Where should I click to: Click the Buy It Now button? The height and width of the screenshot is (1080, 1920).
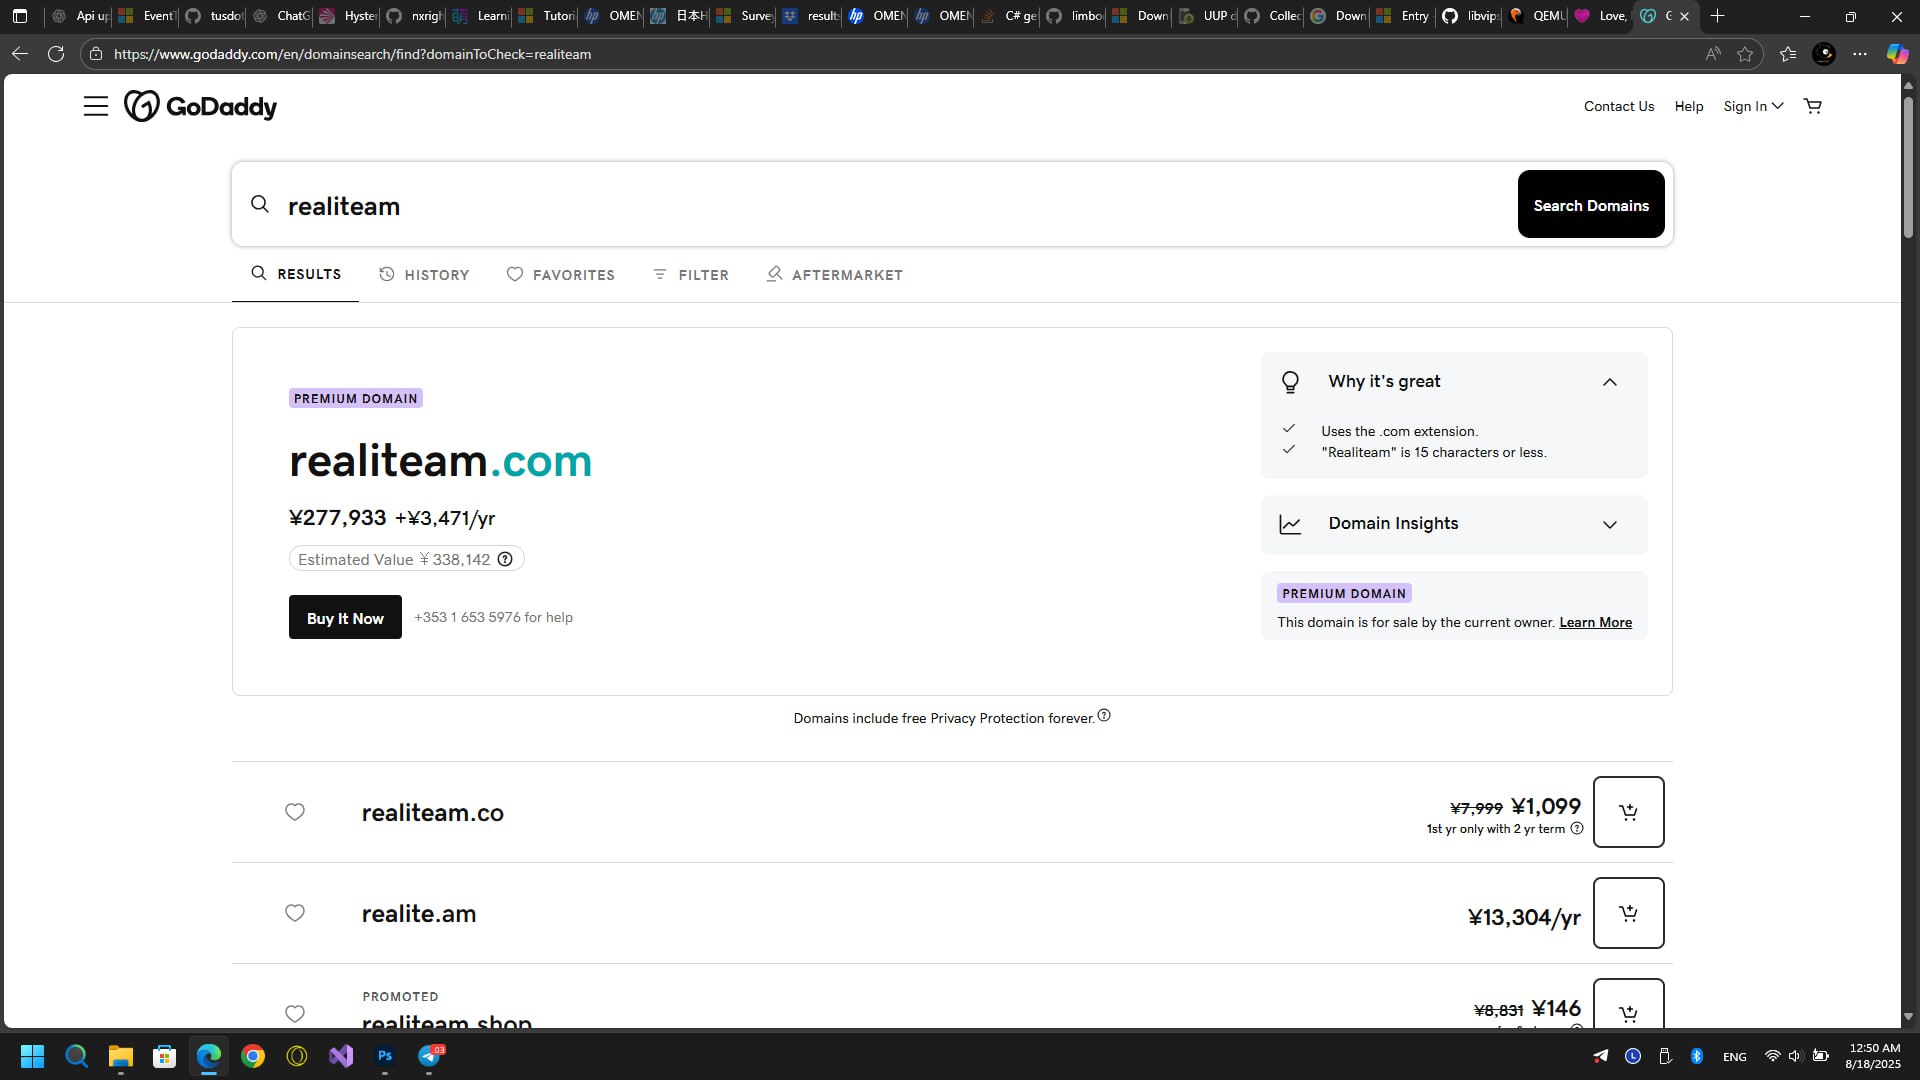pyautogui.click(x=345, y=618)
